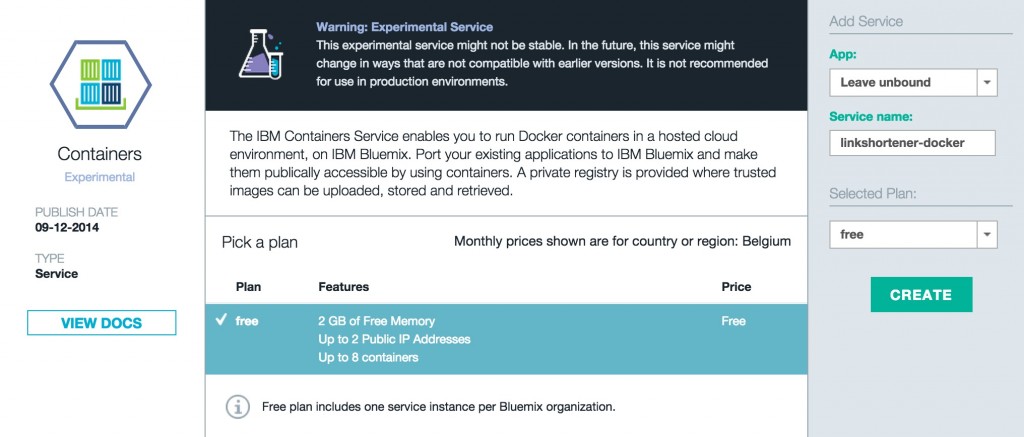Viewport: 1024px width, 437px height.
Task: Click the Free price cell
Action: (733, 321)
